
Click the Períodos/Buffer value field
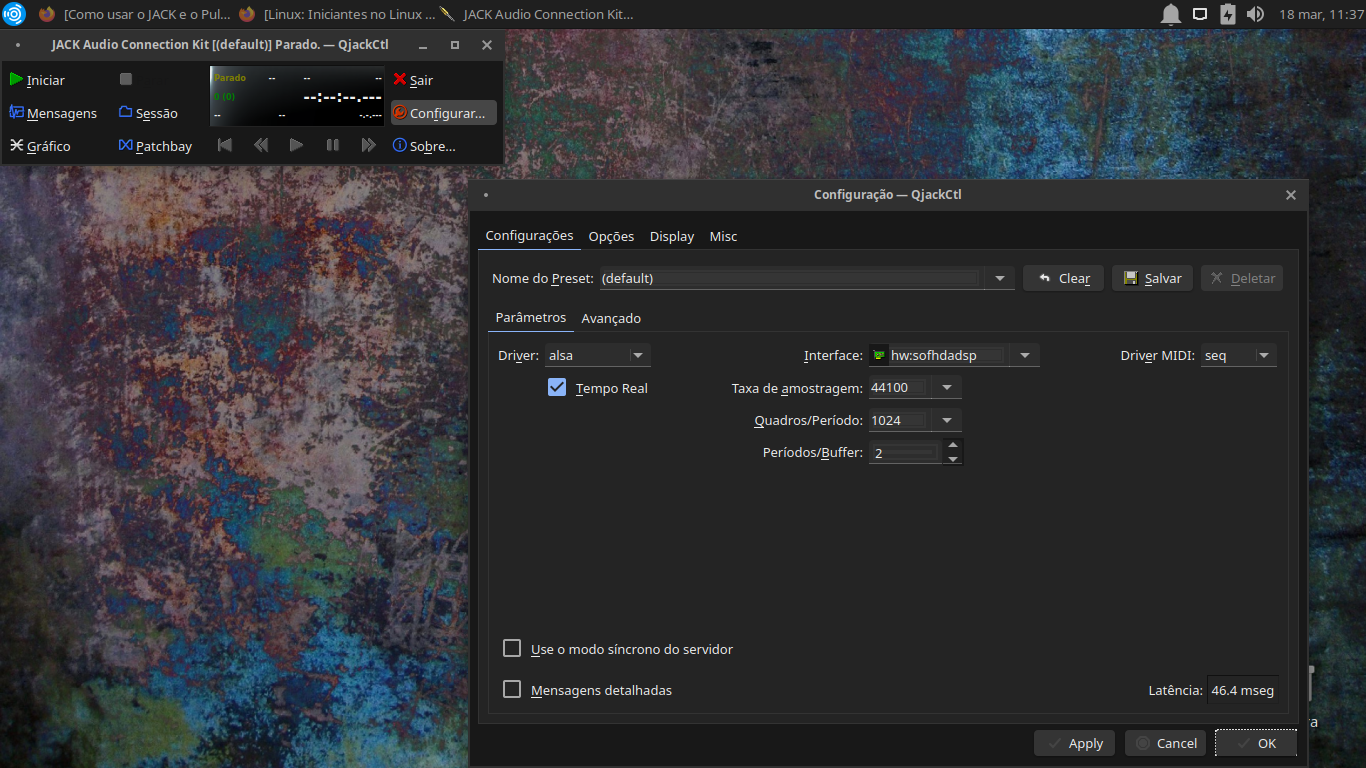[x=905, y=453]
